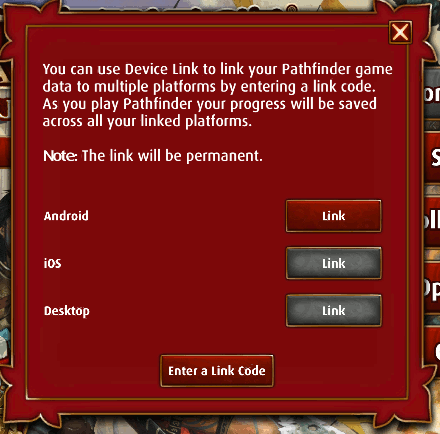The image size is (440, 434).
Task: Click the Device Link description paragraph
Action: (x=217, y=95)
